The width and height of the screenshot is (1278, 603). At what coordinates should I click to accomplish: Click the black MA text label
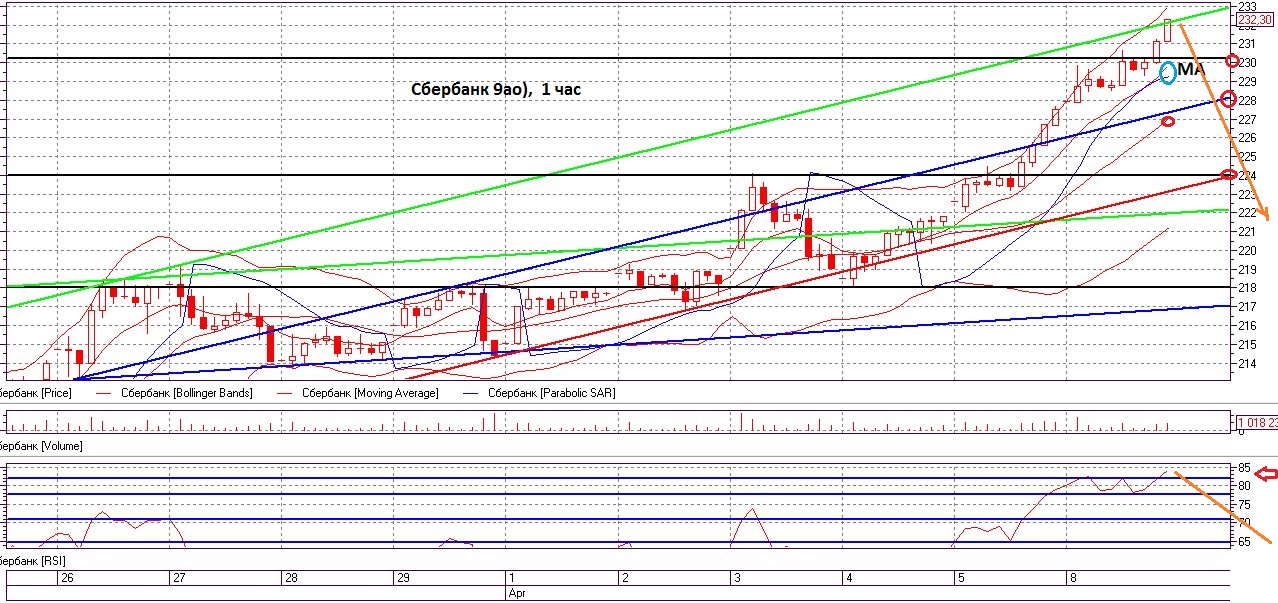pyautogui.click(x=1191, y=69)
